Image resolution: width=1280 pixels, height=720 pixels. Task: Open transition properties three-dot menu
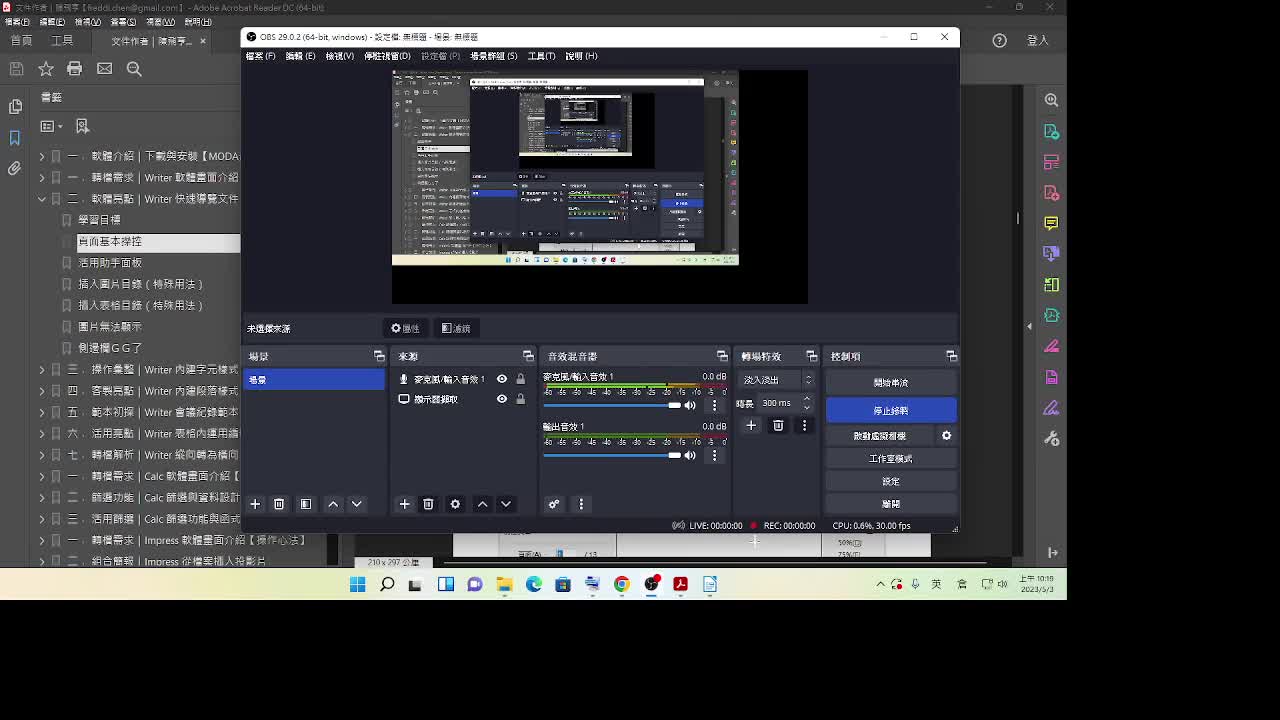click(804, 425)
